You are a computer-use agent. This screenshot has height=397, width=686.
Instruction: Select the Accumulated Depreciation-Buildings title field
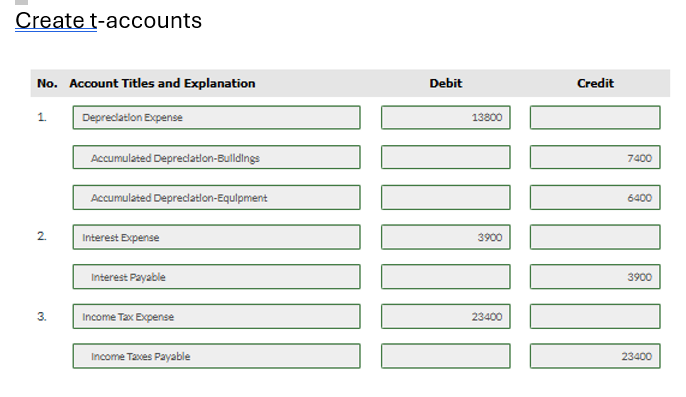217,157
